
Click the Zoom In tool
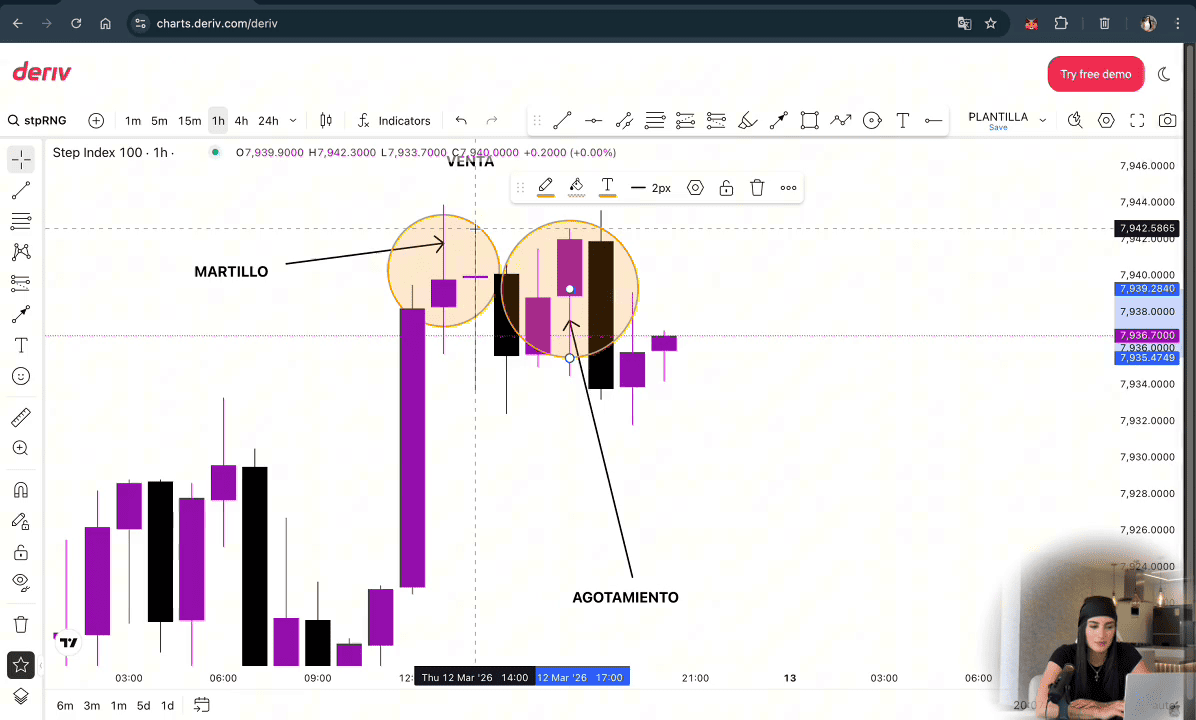[x=20, y=448]
